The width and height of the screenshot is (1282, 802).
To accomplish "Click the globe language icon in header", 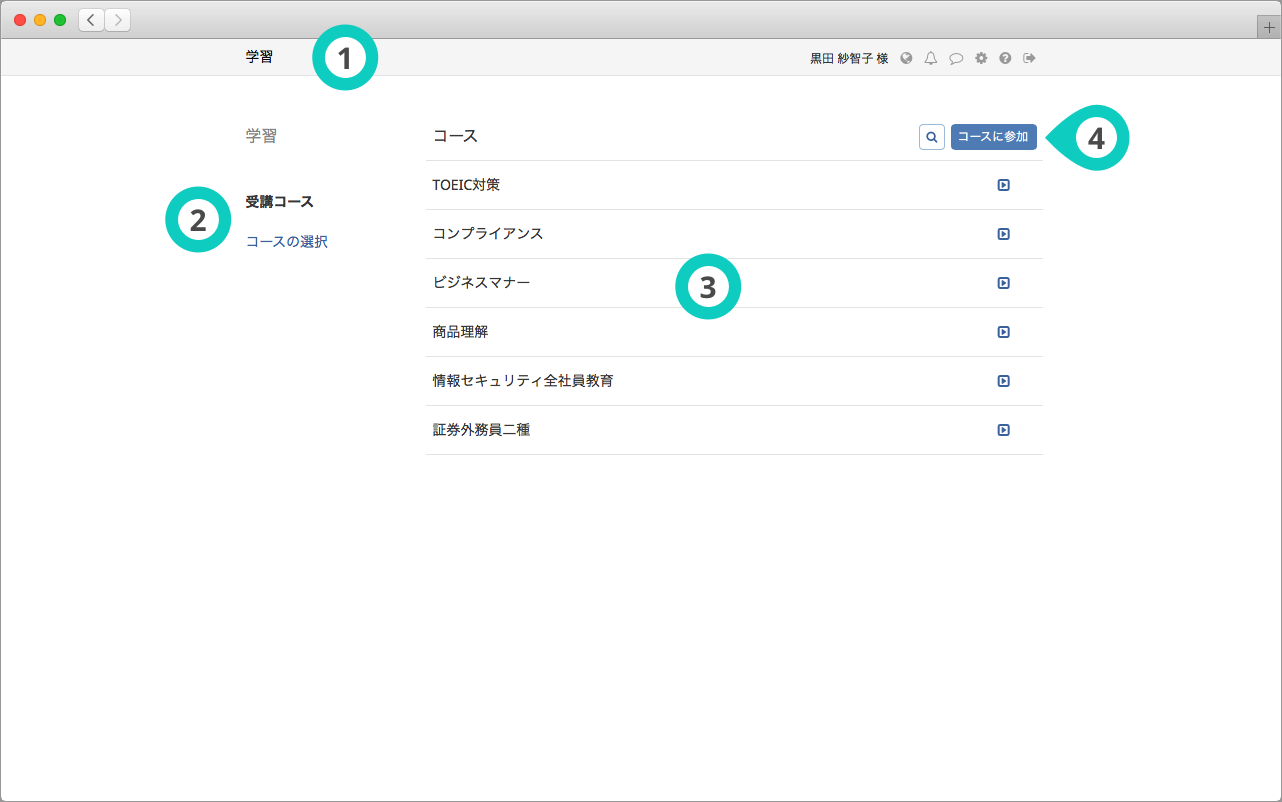I will [x=906, y=58].
